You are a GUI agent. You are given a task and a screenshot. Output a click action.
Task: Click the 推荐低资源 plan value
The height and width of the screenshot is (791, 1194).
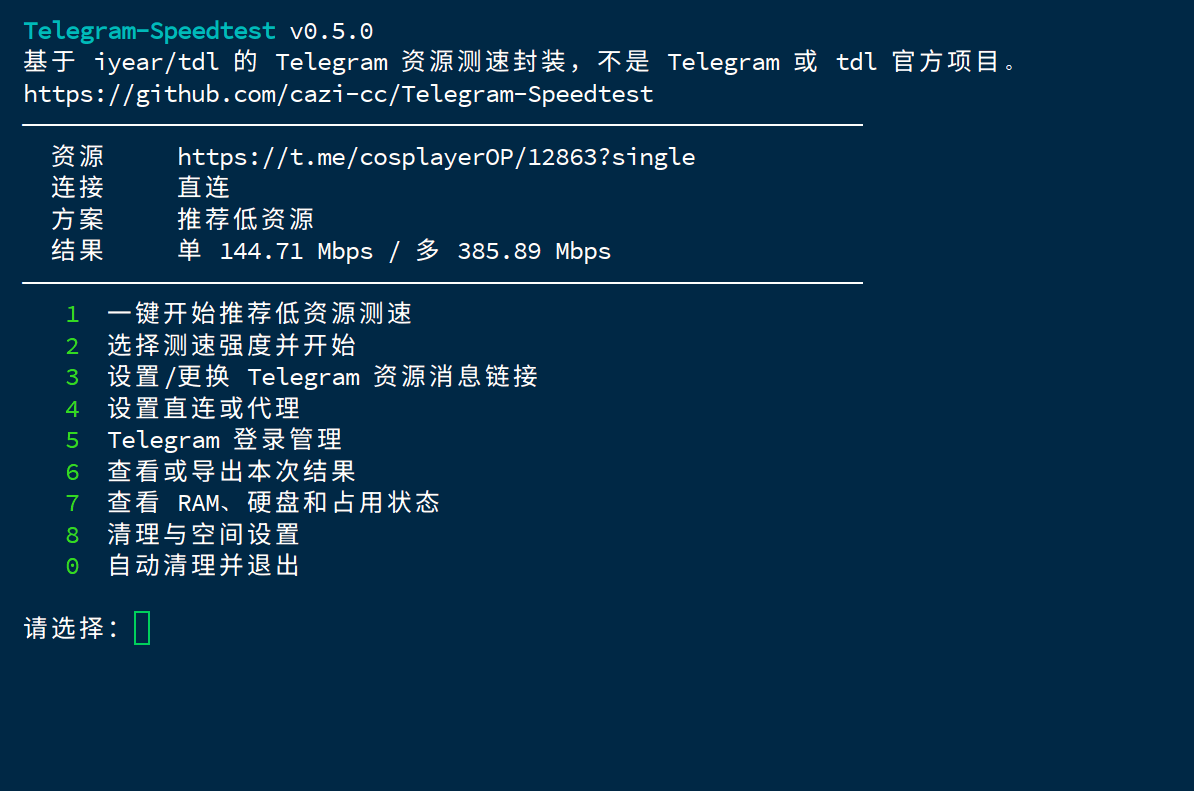245,220
